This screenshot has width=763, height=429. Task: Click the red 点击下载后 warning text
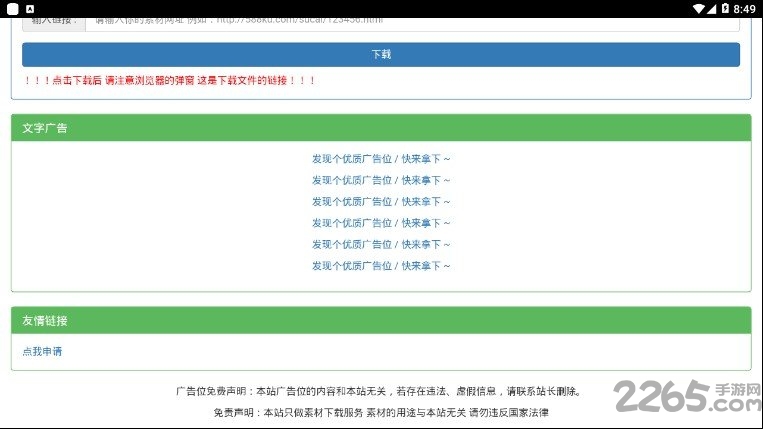(170, 80)
